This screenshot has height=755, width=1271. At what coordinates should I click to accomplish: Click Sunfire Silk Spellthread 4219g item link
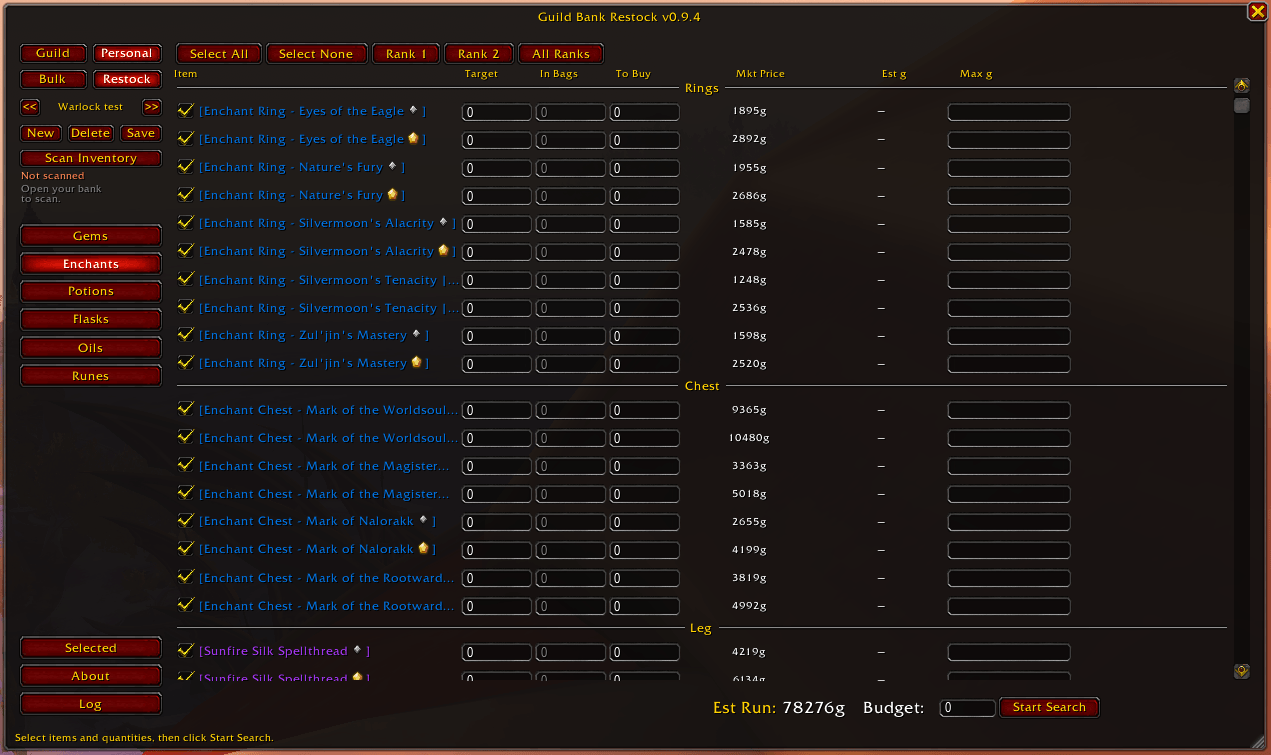284,651
